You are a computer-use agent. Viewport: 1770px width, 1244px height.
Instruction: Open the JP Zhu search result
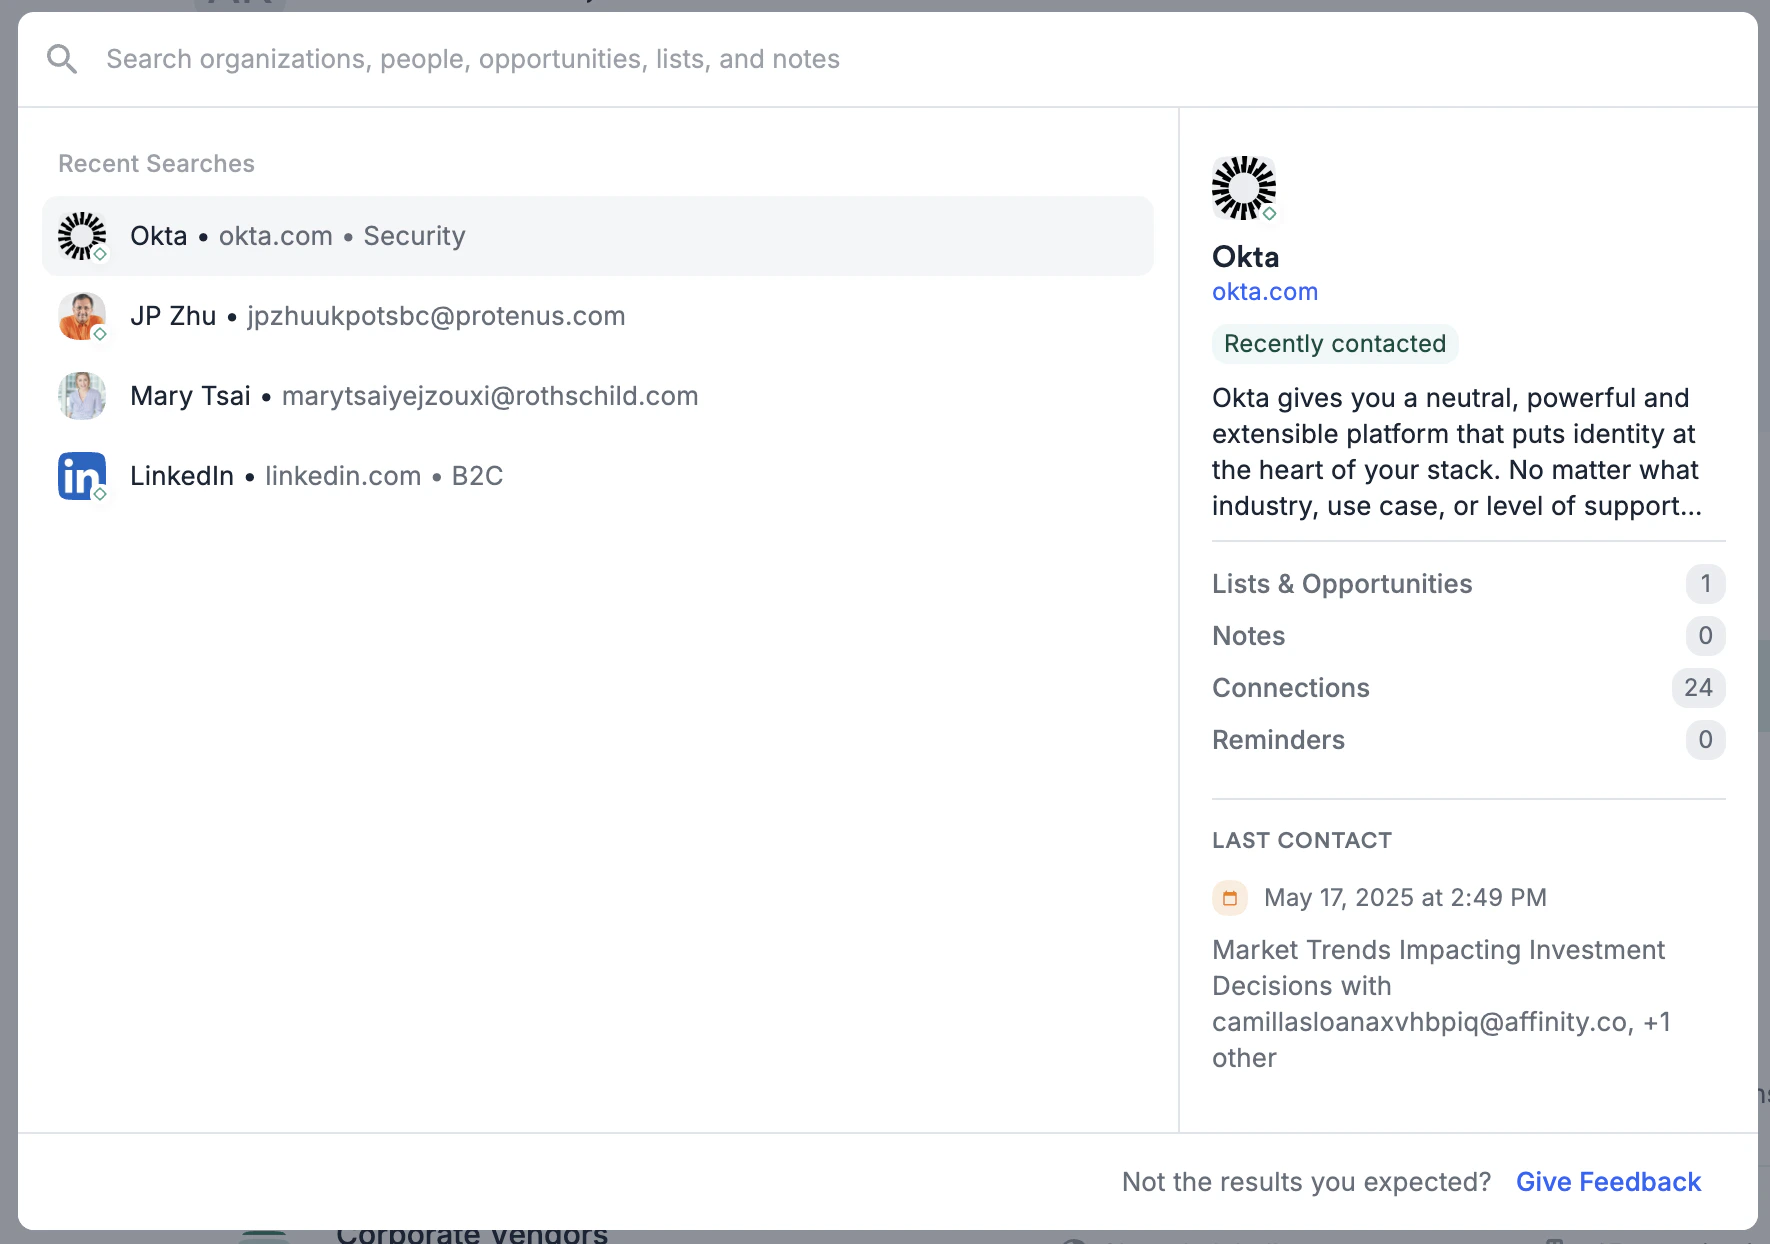point(598,316)
